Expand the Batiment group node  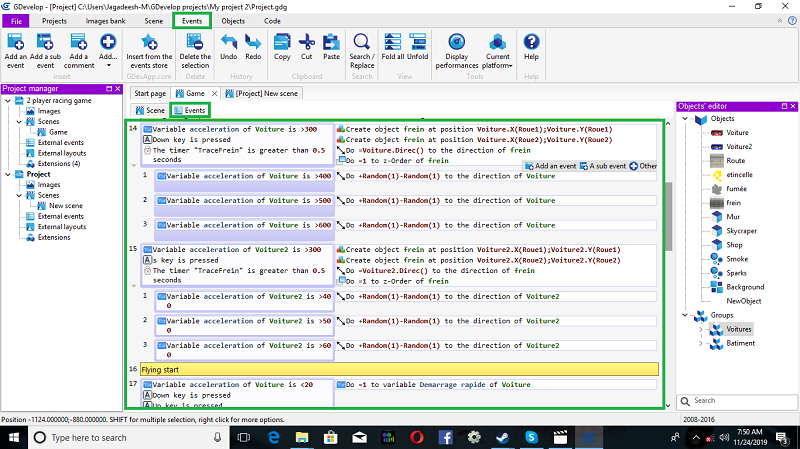tap(699, 343)
